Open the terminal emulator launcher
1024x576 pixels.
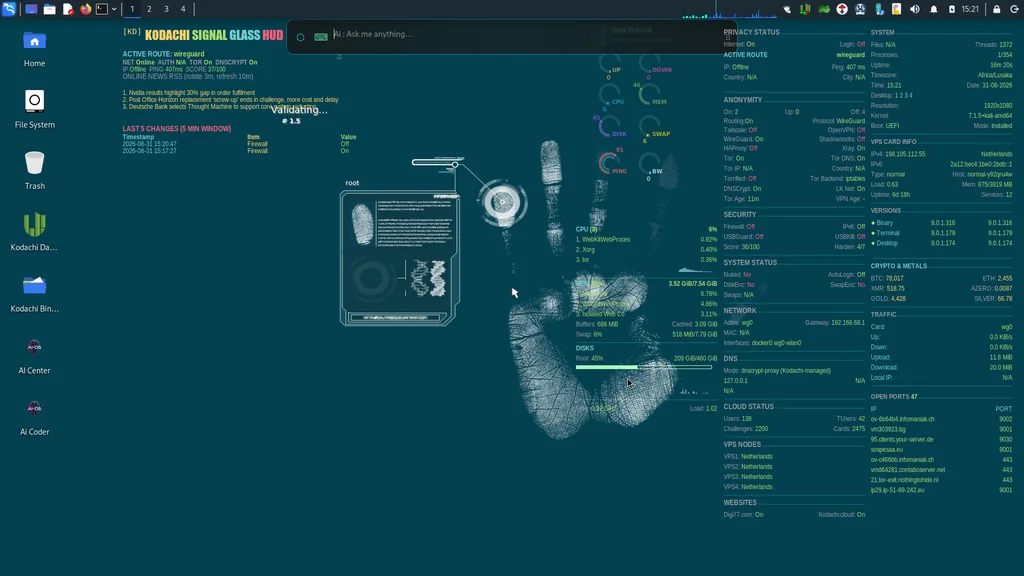tap(102, 9)
